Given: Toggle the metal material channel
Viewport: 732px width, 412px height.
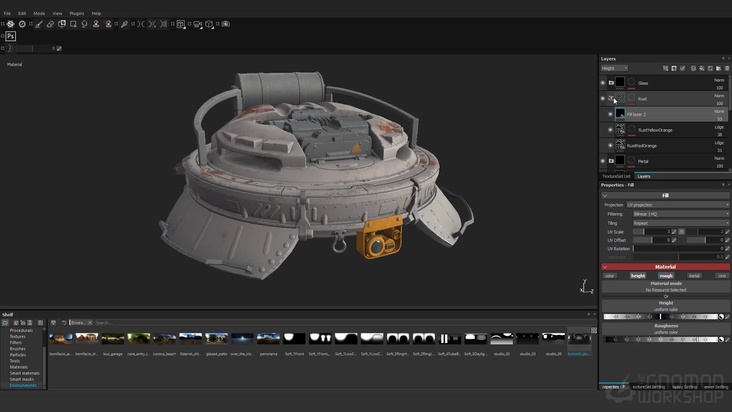Looking at the screenshot, I should tap(694, 276).
